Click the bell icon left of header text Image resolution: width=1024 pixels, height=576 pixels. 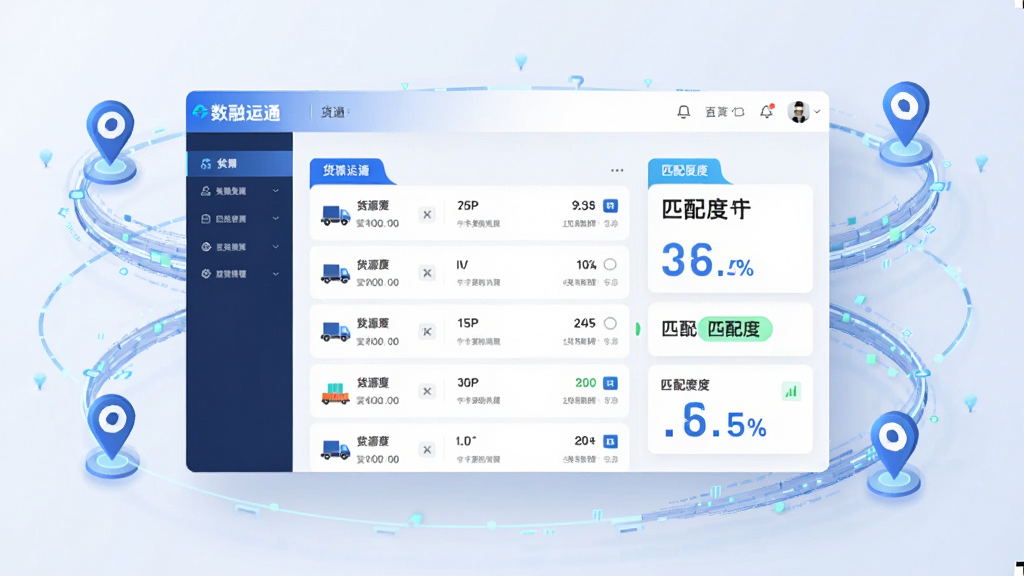pyautogui.click(x=683, y=112)
